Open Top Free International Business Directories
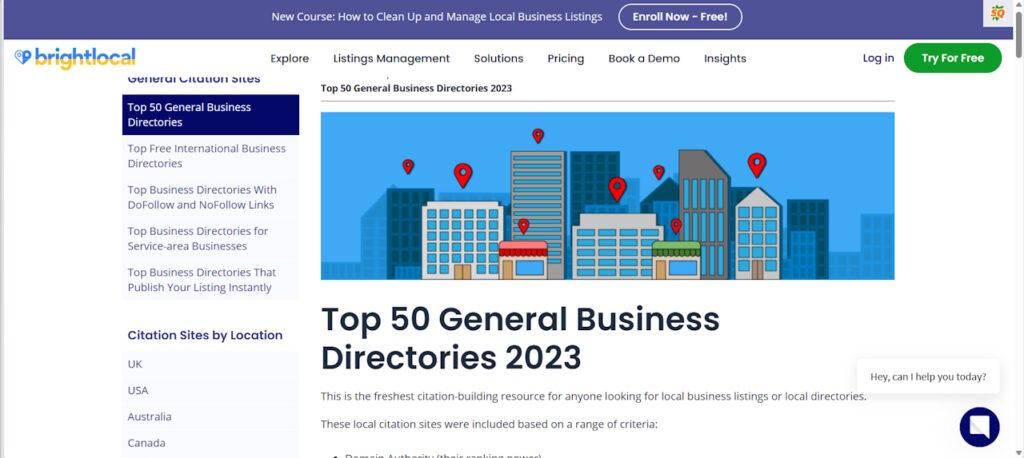This screenshot has width=1024, height=458. tap(210, 156)
